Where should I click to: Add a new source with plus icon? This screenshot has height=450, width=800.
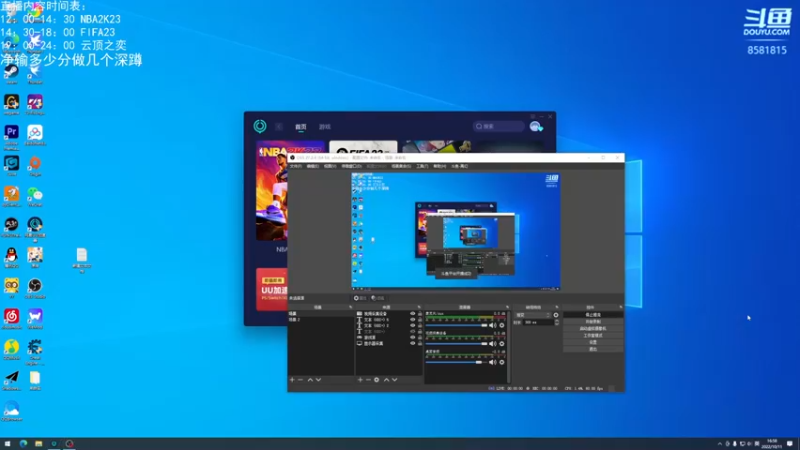360,380
